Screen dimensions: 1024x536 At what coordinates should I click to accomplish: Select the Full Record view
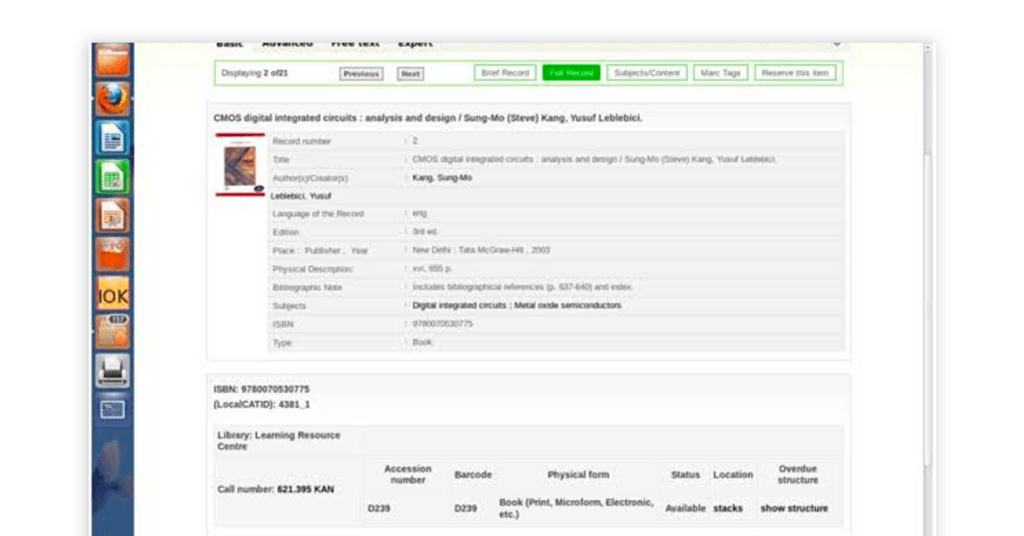pyautogui.click(x=571, y=72)
